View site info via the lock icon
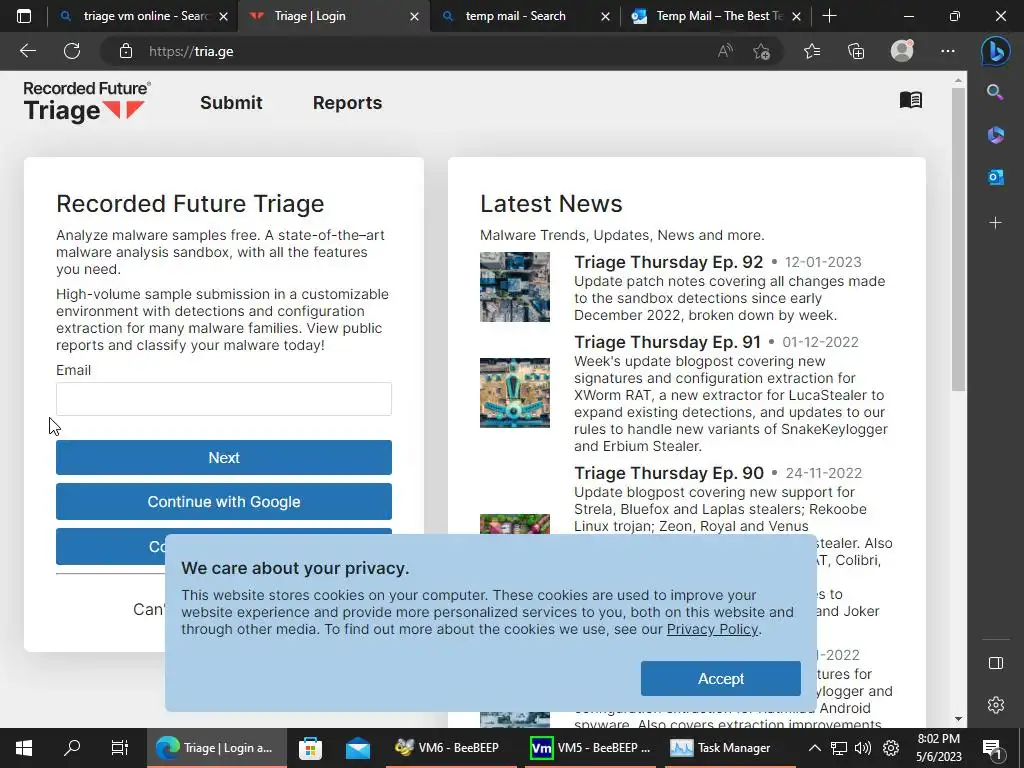The image size is (1024, 768). tap(125, 51)
